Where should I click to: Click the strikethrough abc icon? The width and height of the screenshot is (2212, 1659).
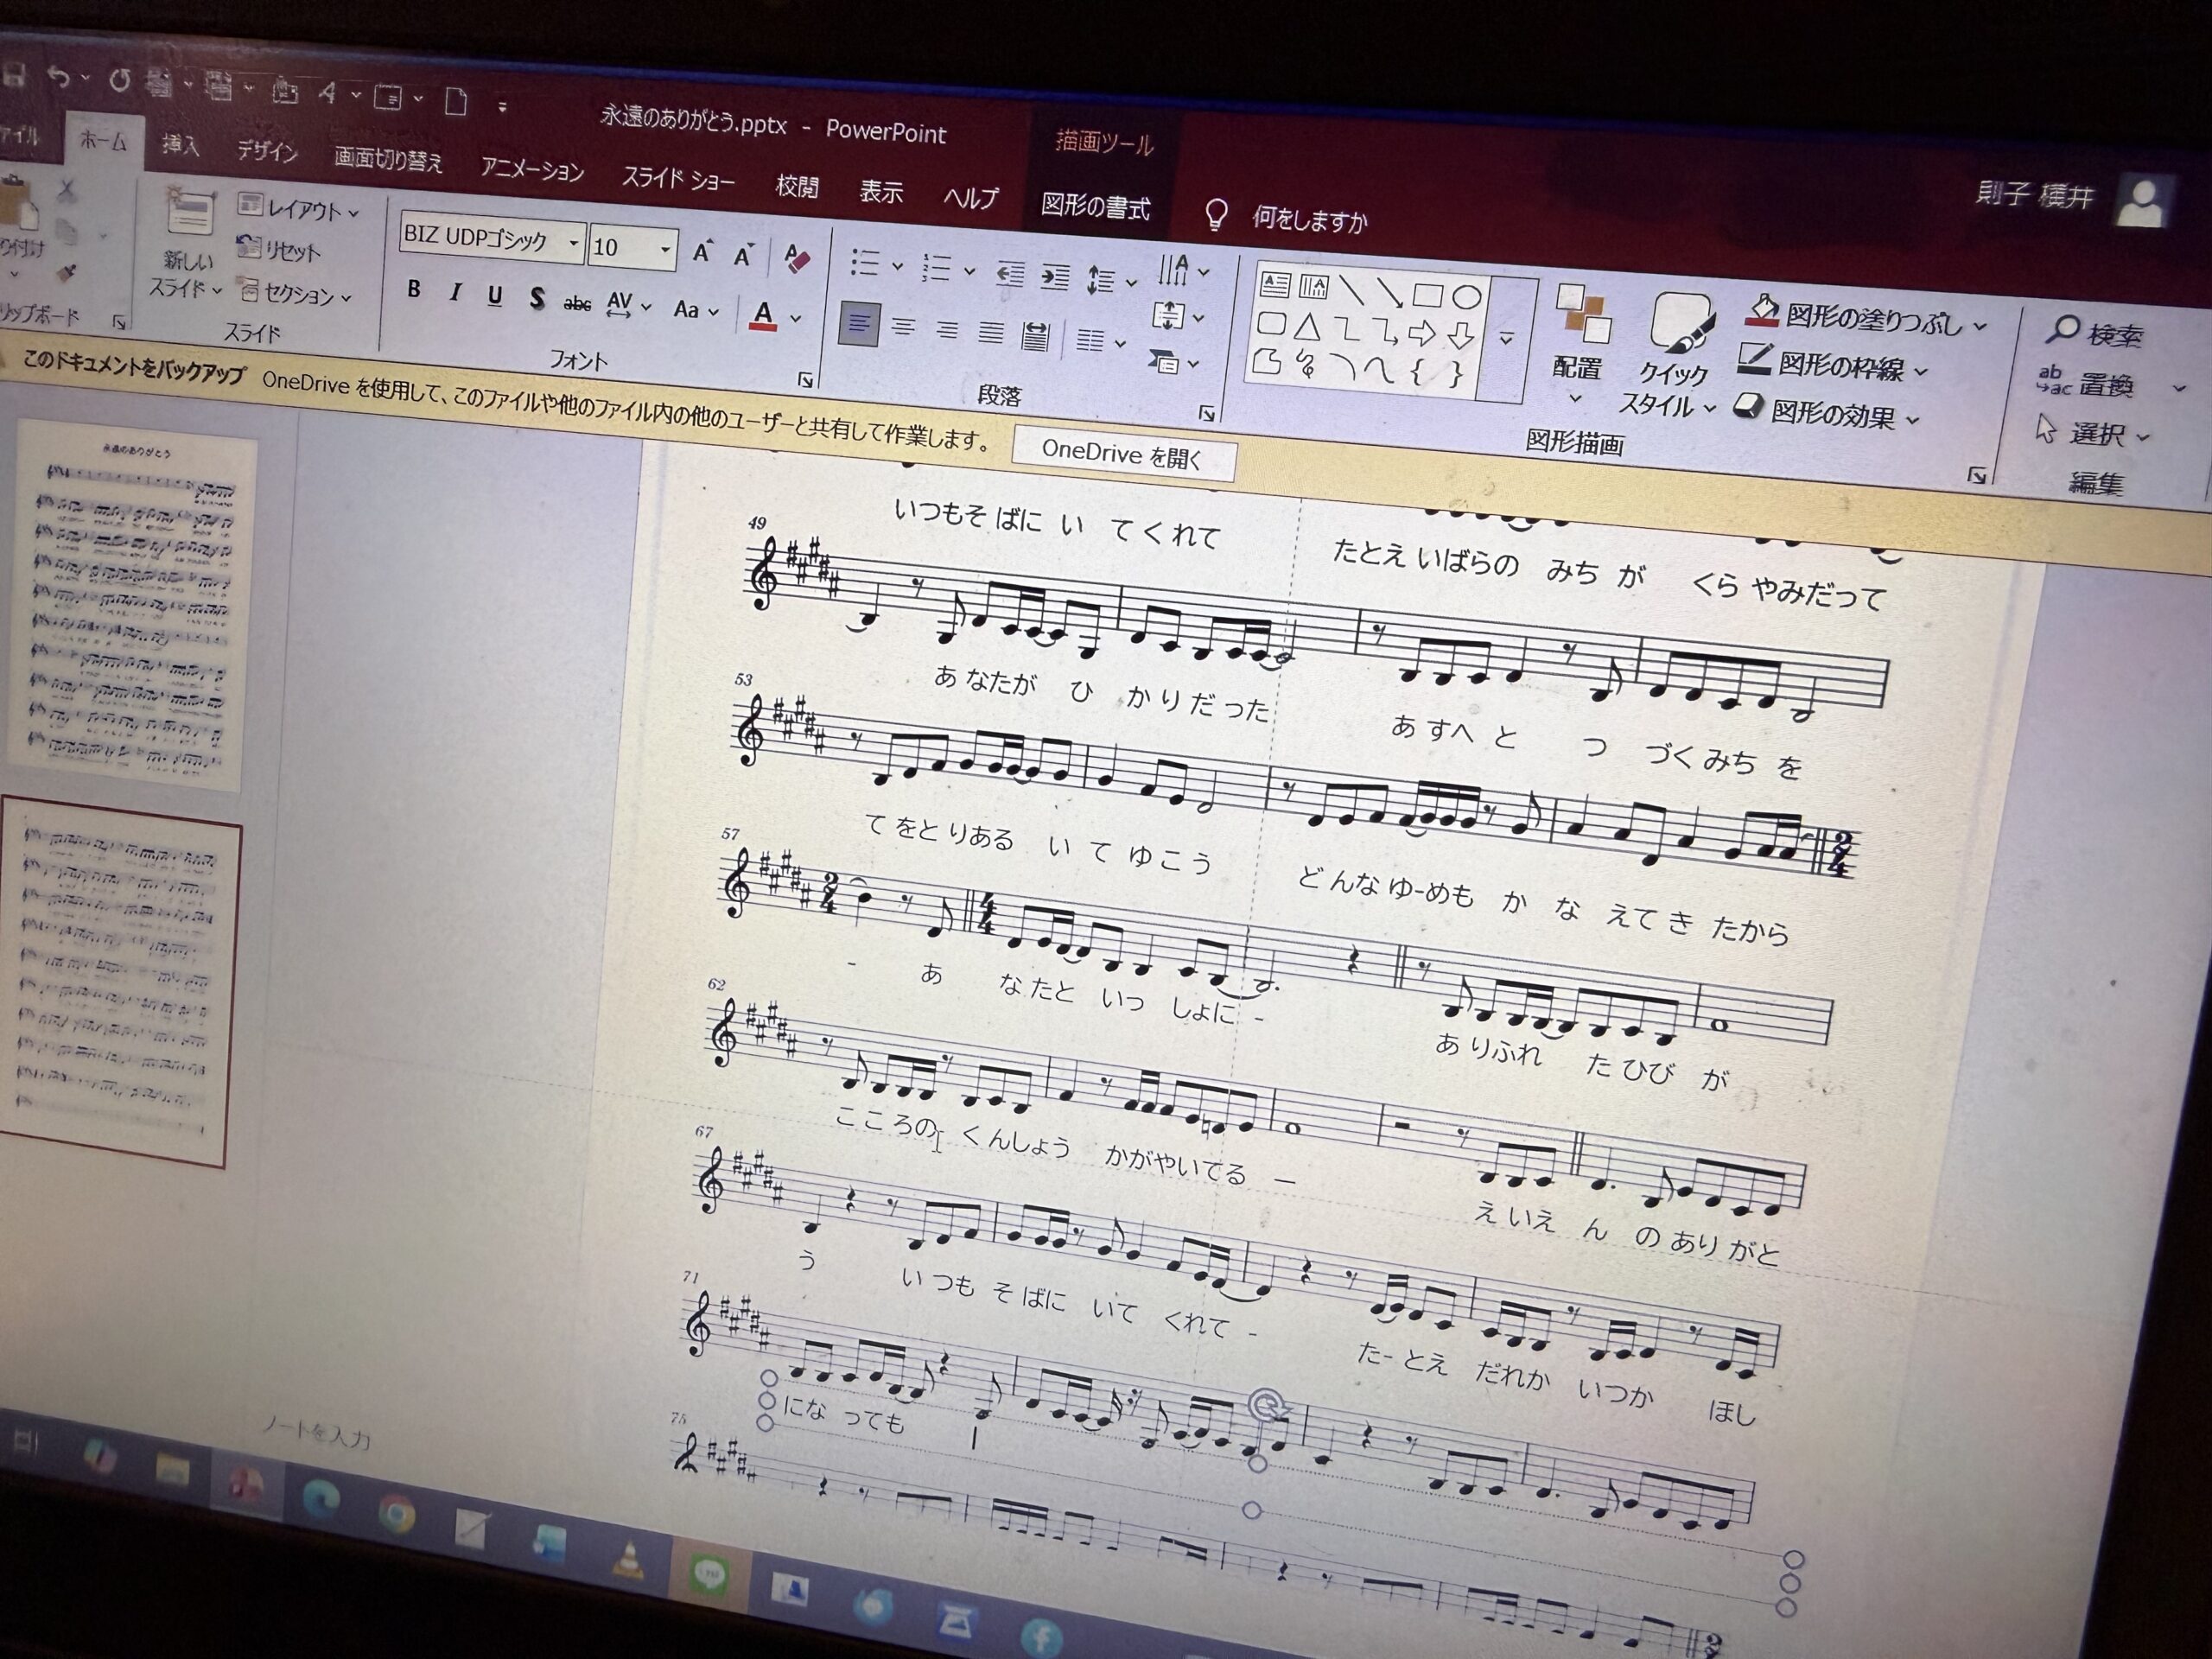click(x=577, y=303)
